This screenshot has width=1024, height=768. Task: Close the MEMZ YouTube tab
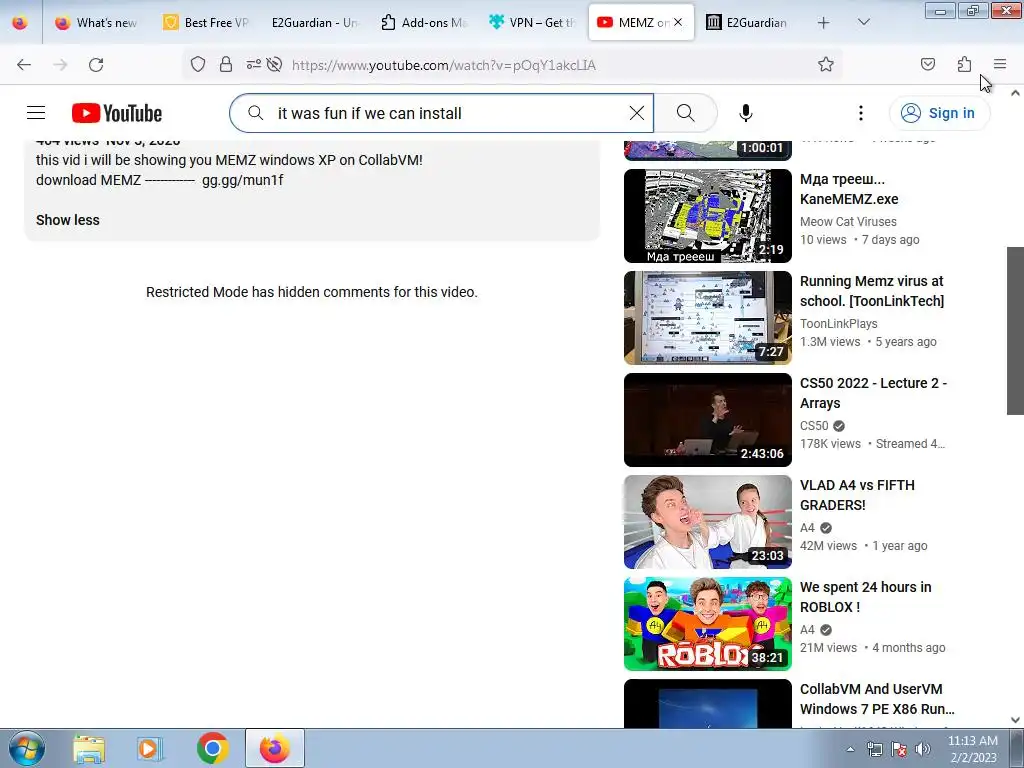coord(678,22)
